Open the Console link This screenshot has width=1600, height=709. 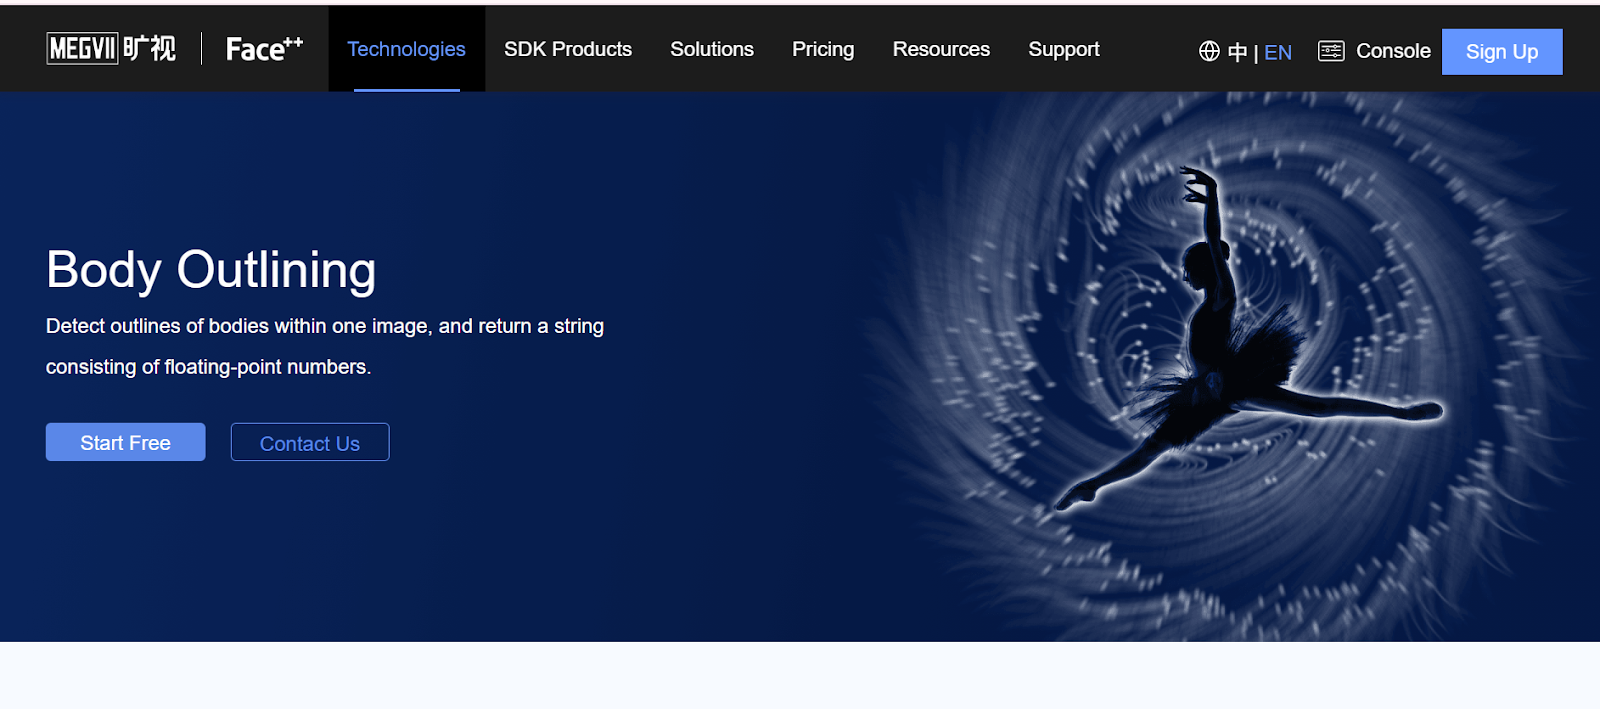(1393, 51)
